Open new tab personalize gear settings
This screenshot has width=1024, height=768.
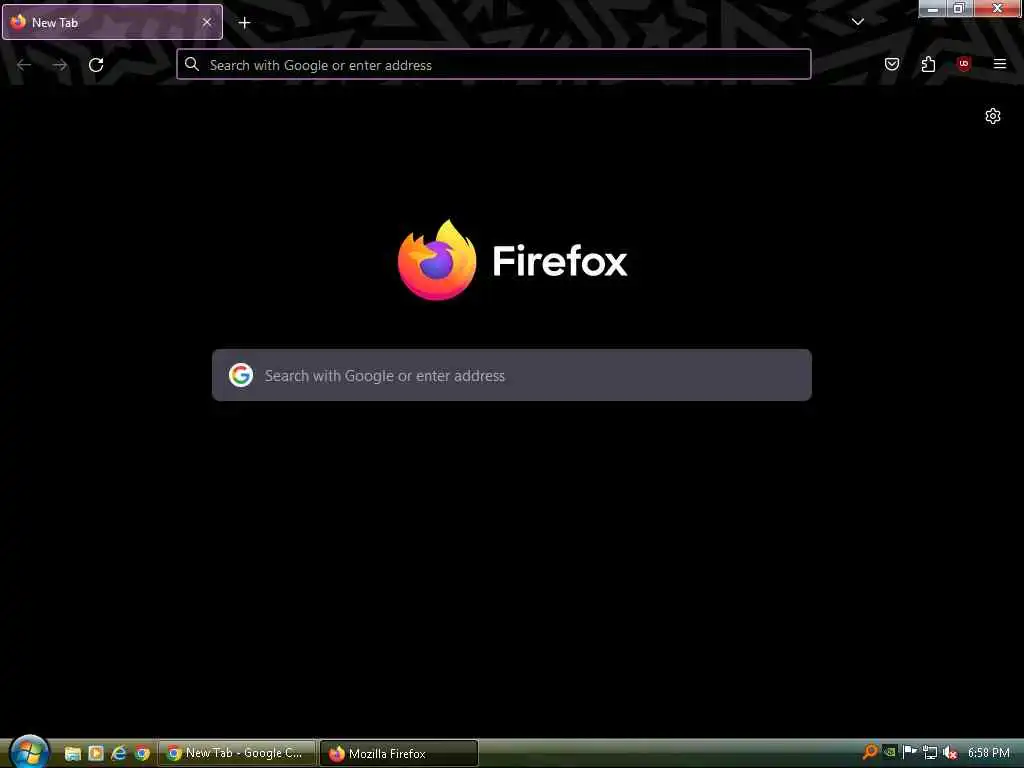coord(993,116)
